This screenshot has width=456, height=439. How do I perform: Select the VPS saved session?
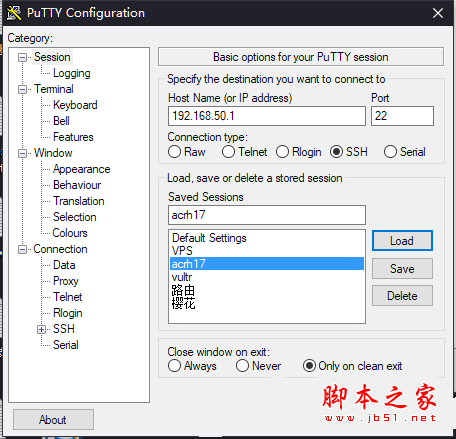267,251
